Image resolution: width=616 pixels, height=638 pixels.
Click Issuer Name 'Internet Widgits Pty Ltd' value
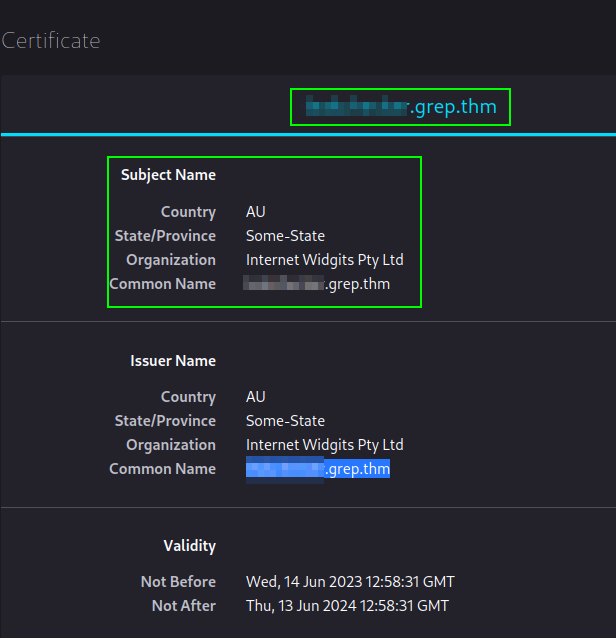325,445
